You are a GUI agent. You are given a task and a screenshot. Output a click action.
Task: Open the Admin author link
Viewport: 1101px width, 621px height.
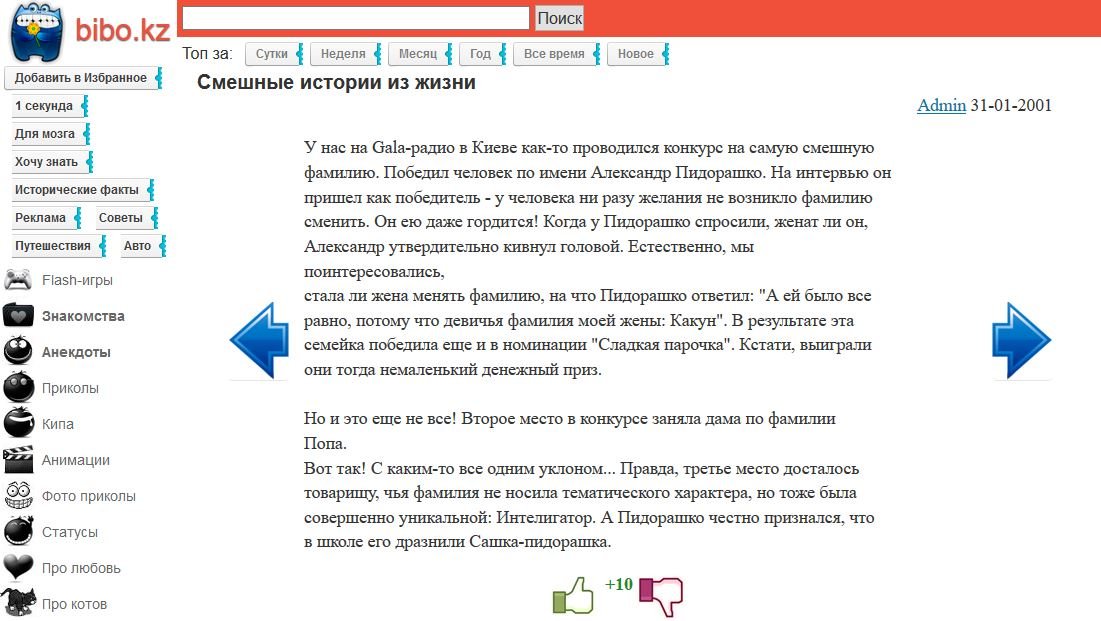941,105
